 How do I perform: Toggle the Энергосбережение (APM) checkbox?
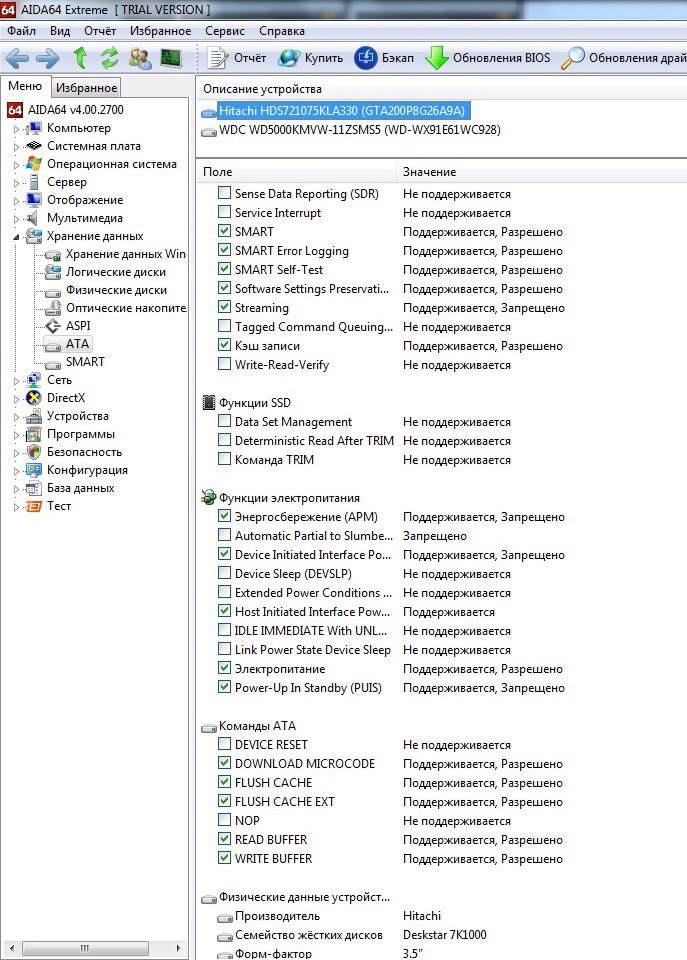[225, 516]
